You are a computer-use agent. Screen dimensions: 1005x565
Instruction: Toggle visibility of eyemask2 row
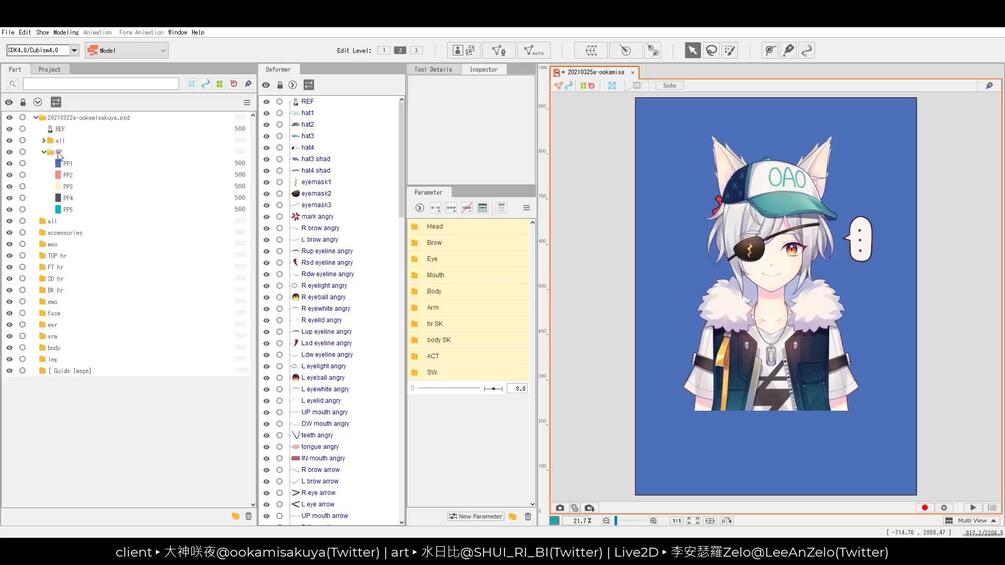pos(267,193)
